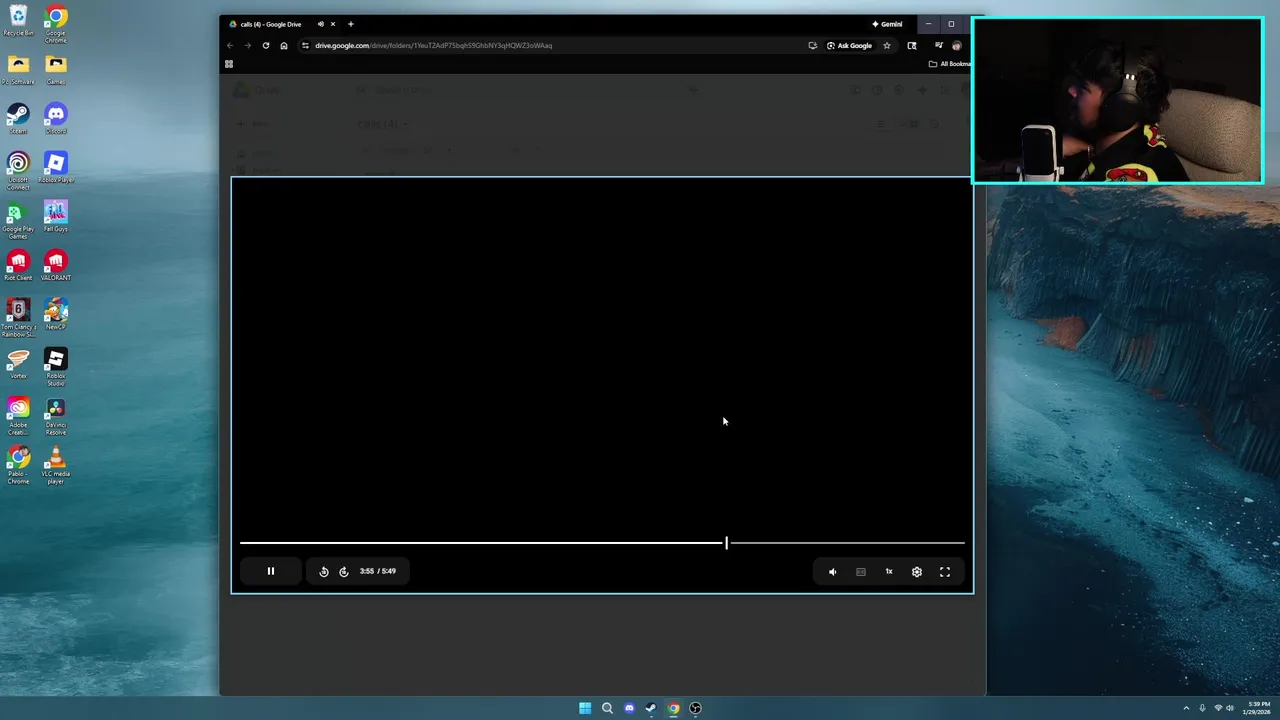Open NewCP desktop icon

pos(56,315)
